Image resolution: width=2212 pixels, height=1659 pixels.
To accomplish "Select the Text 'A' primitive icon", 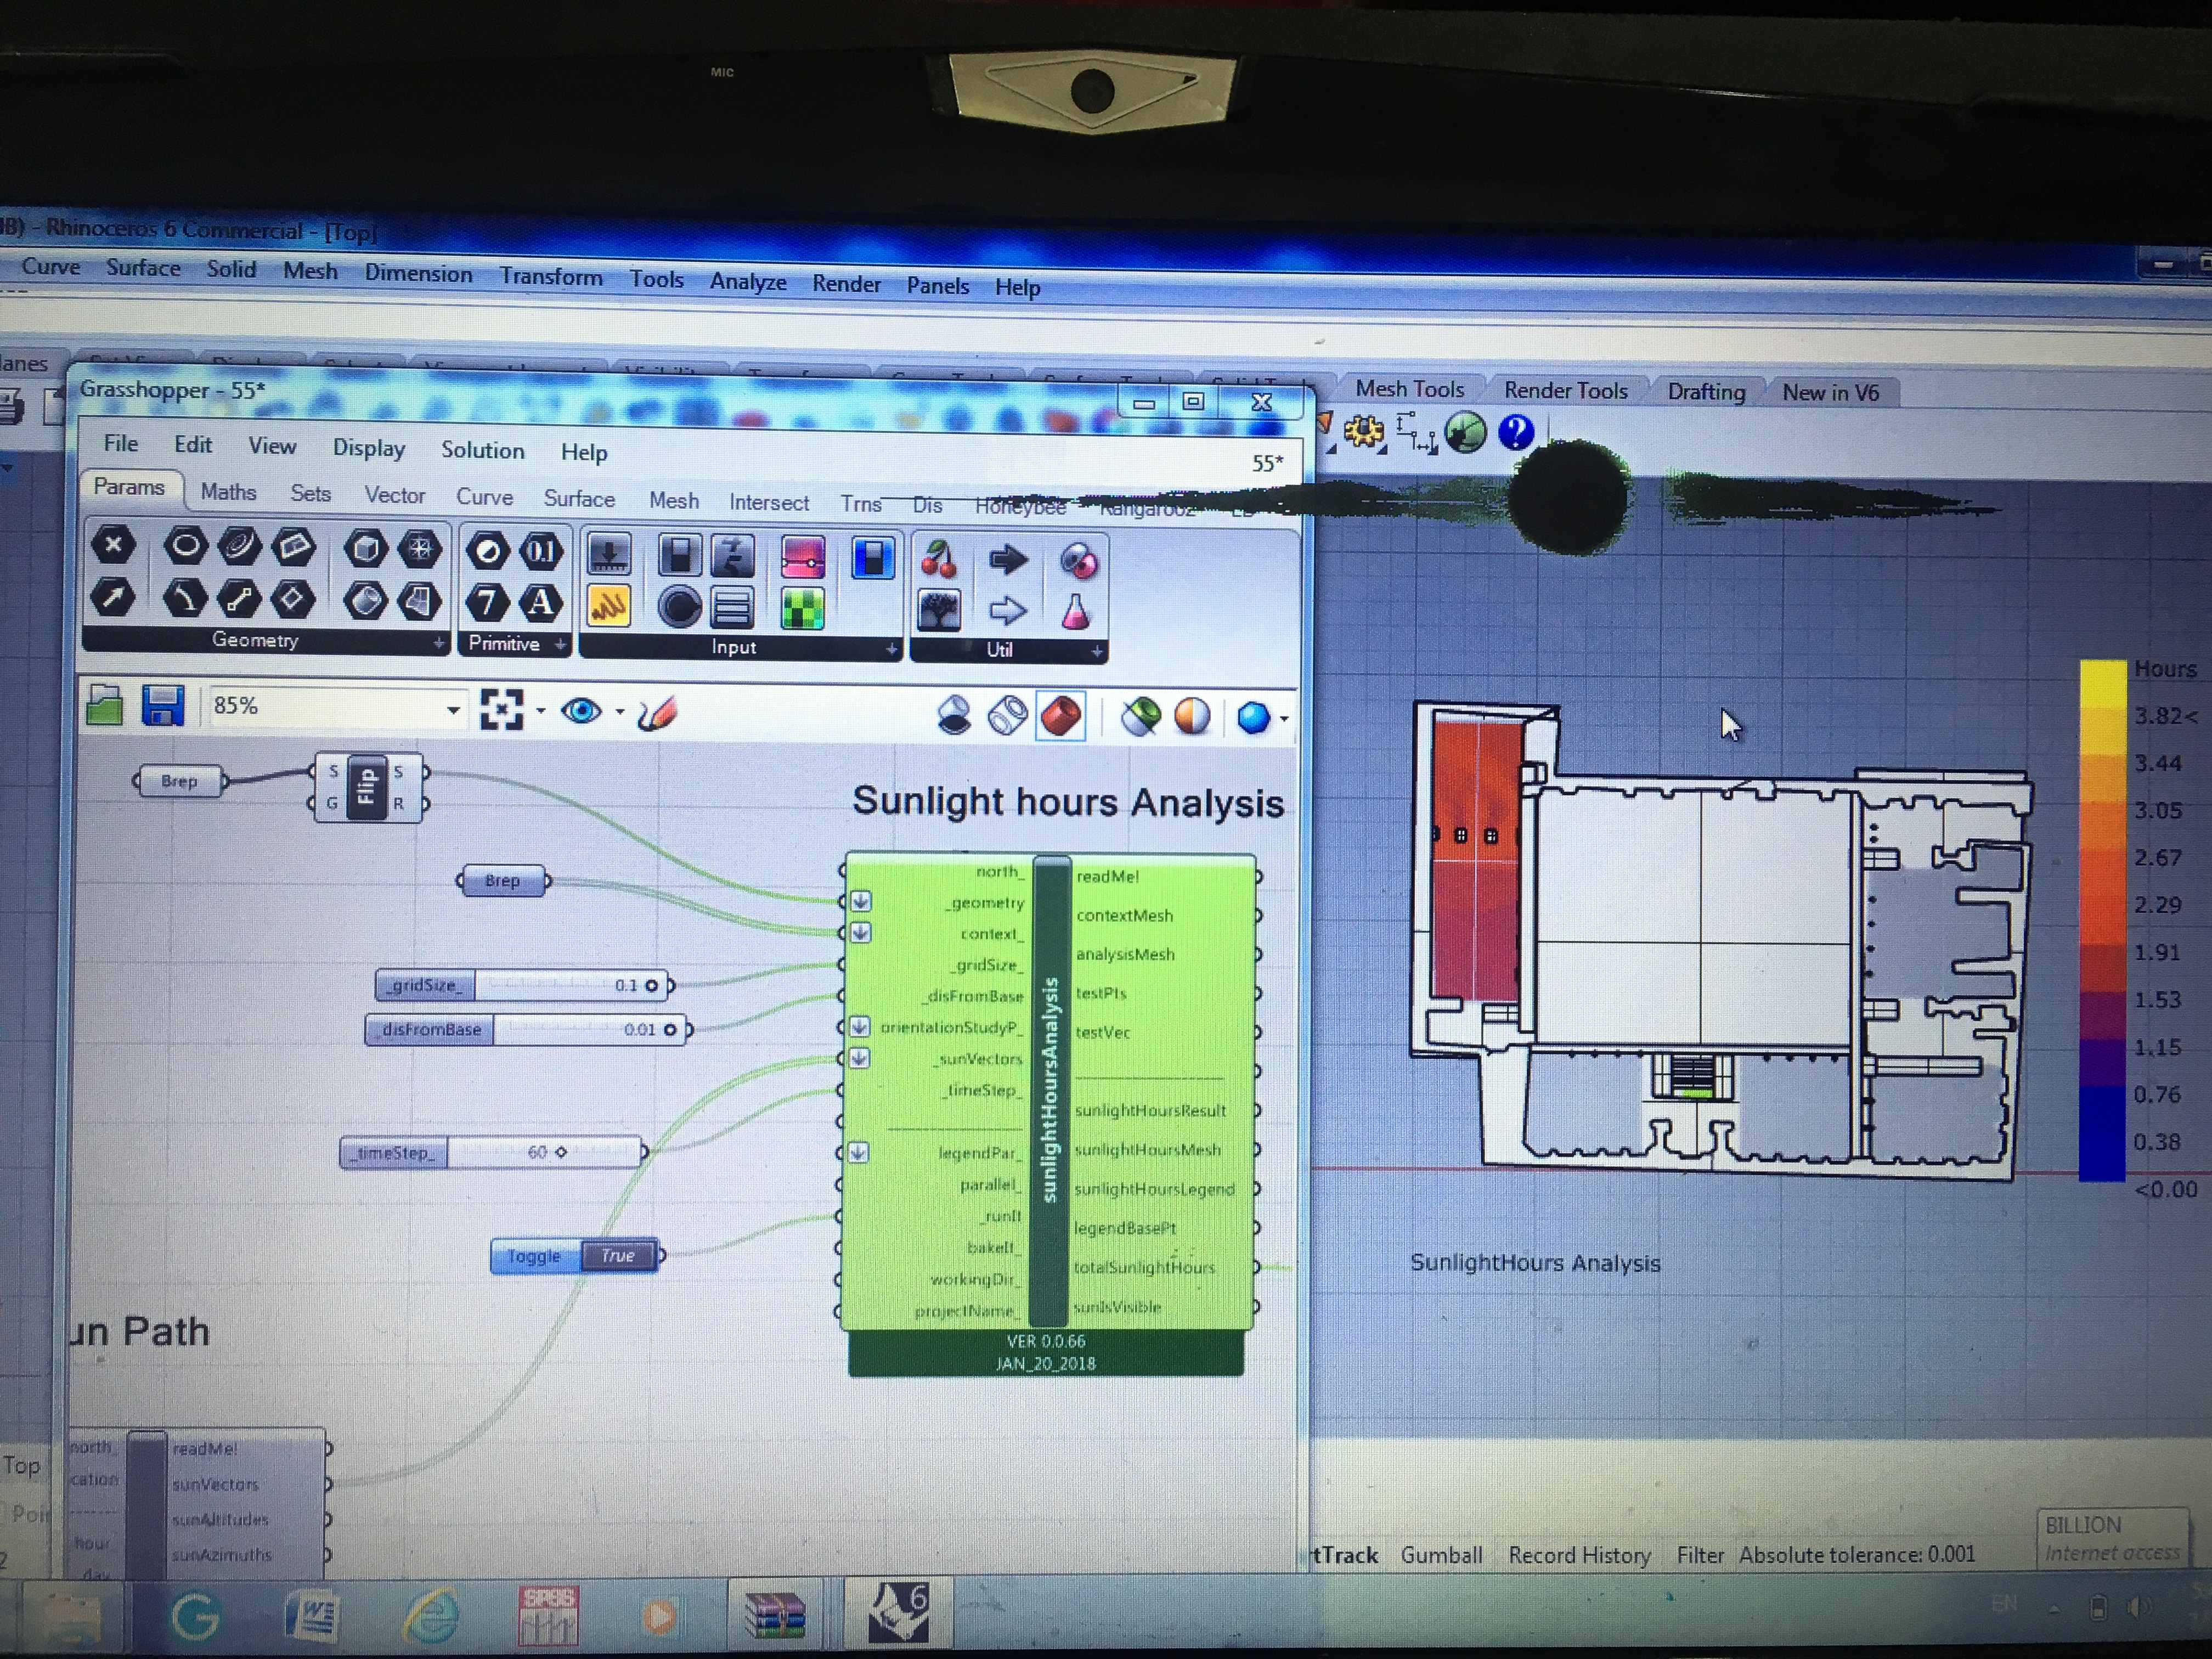I will (540, 603).
